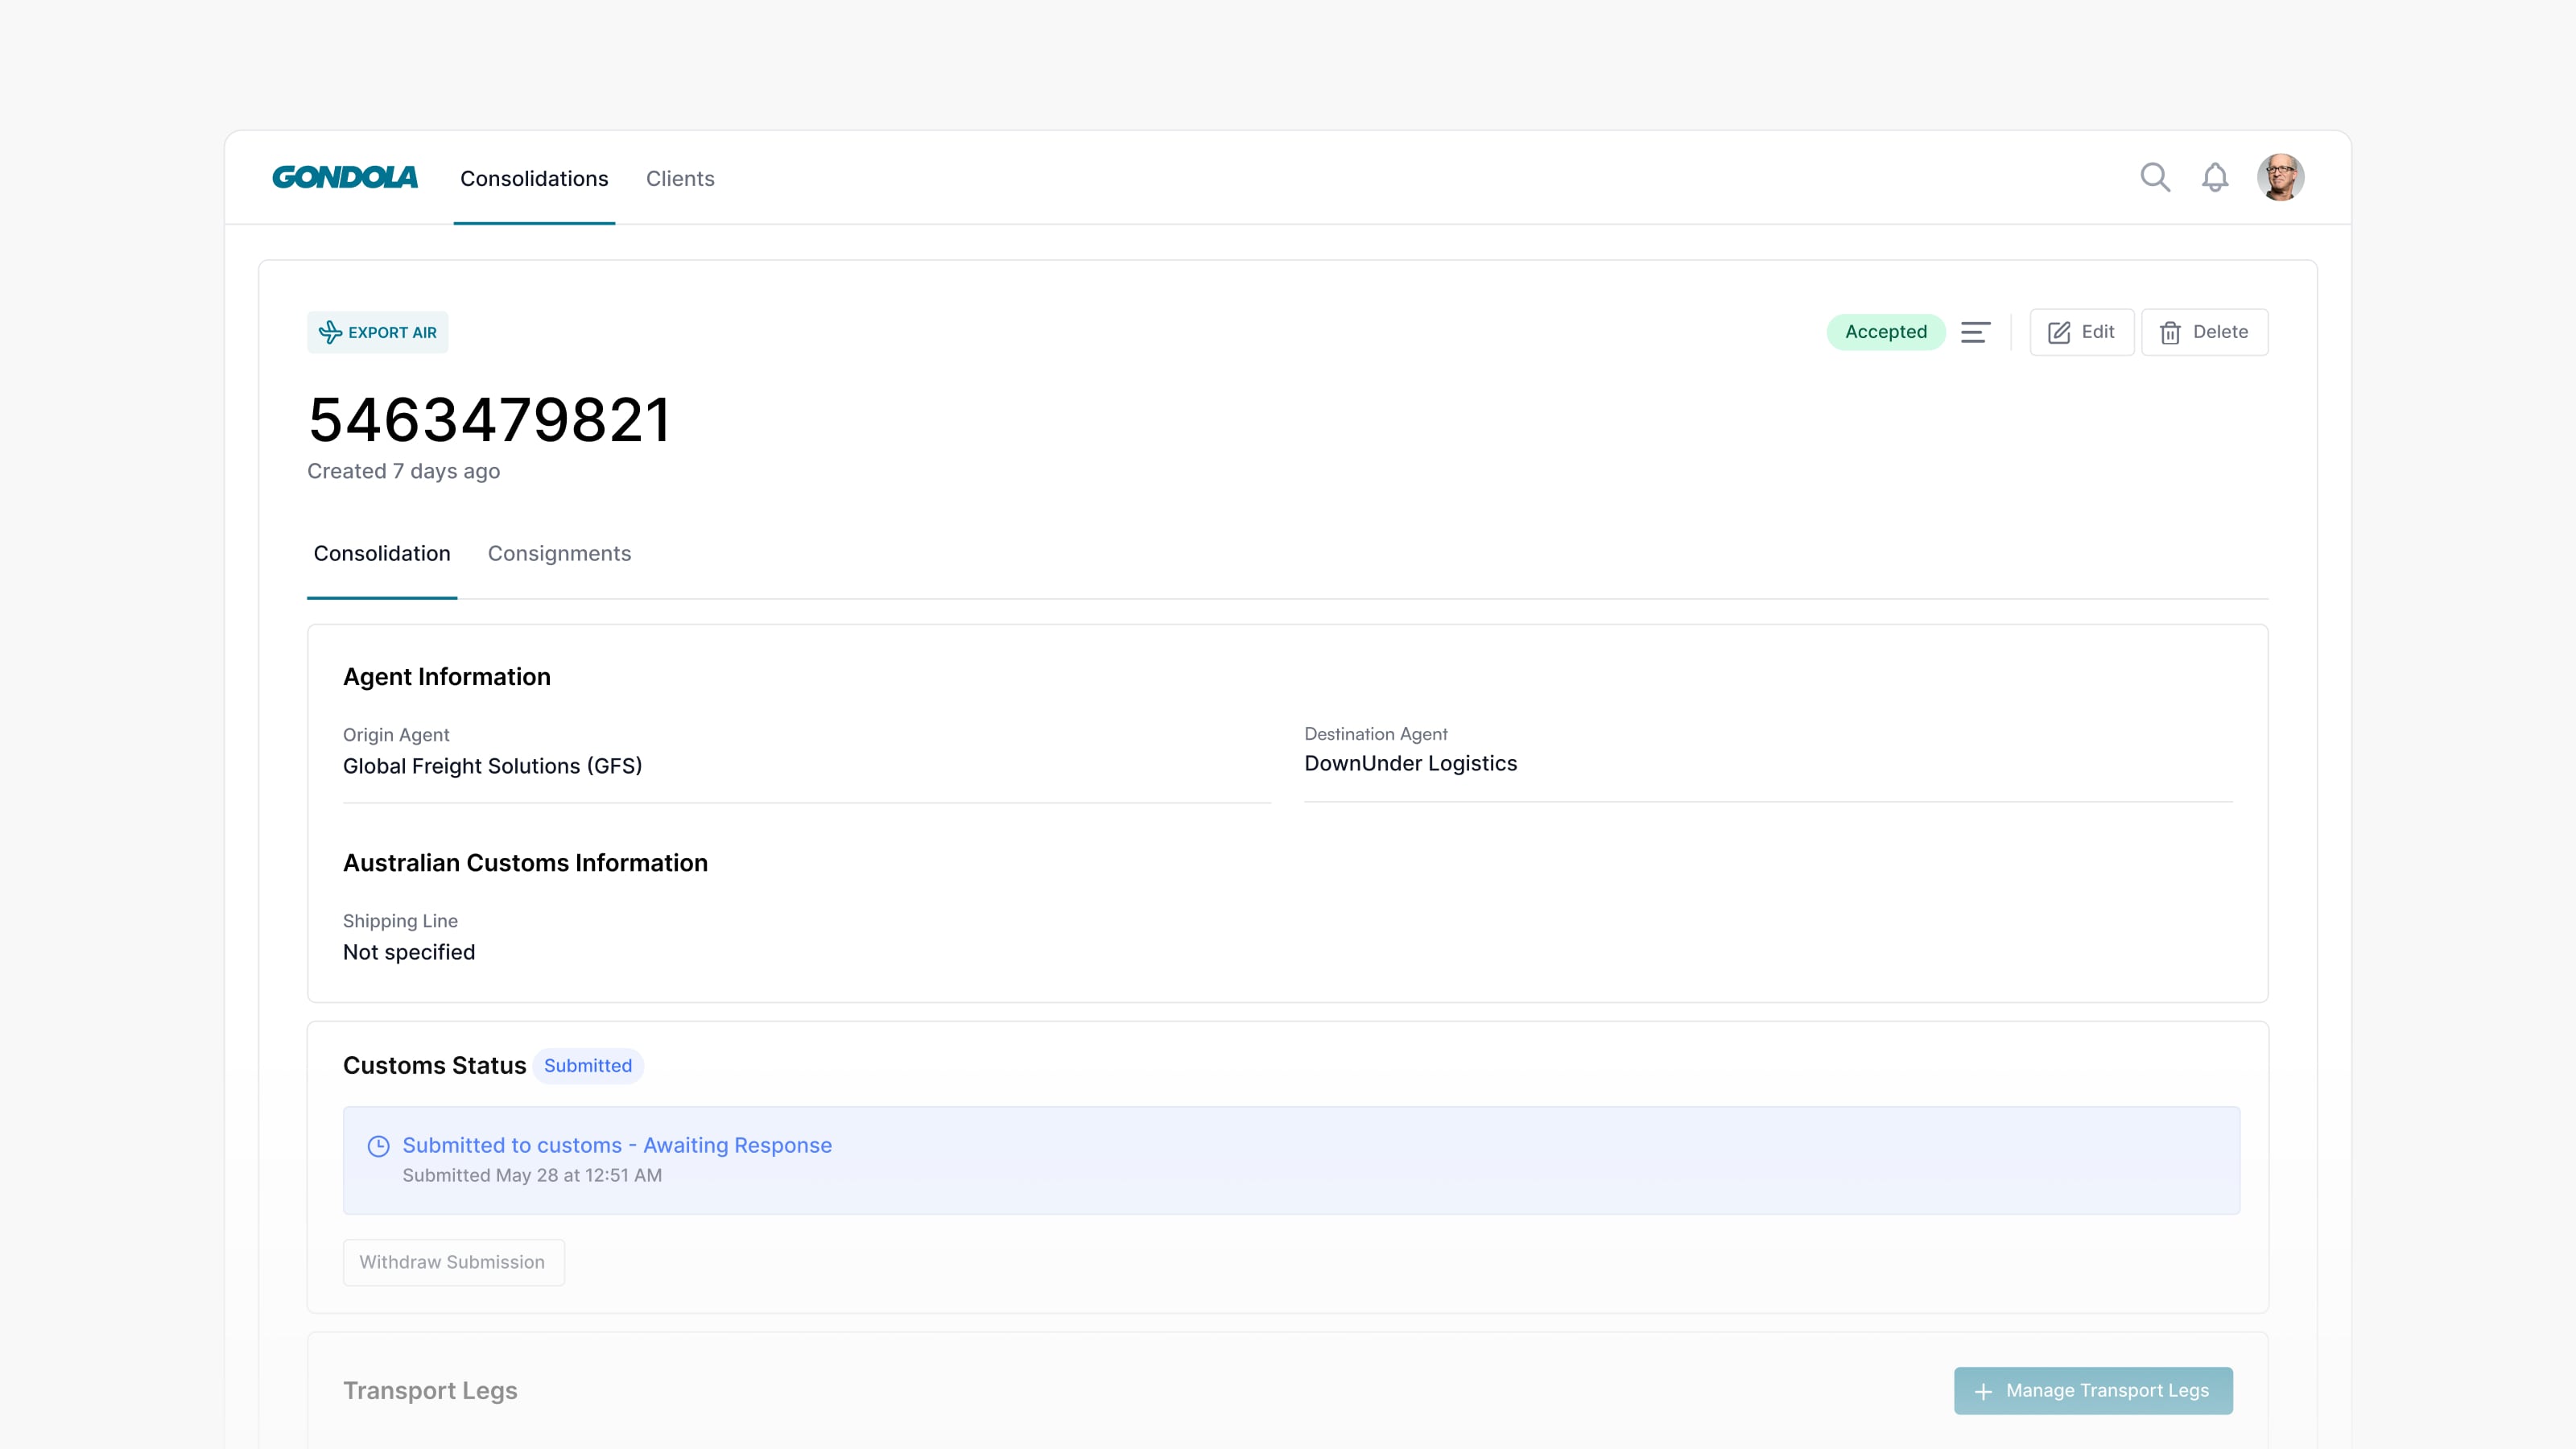Click the Delete trash button

pos(2204,332)
